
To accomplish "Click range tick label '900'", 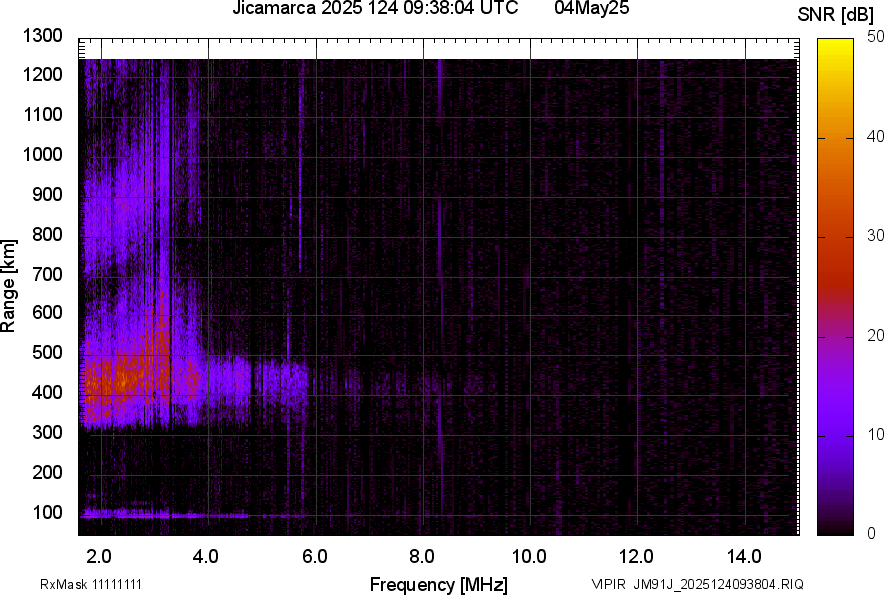I will point(47,194).
